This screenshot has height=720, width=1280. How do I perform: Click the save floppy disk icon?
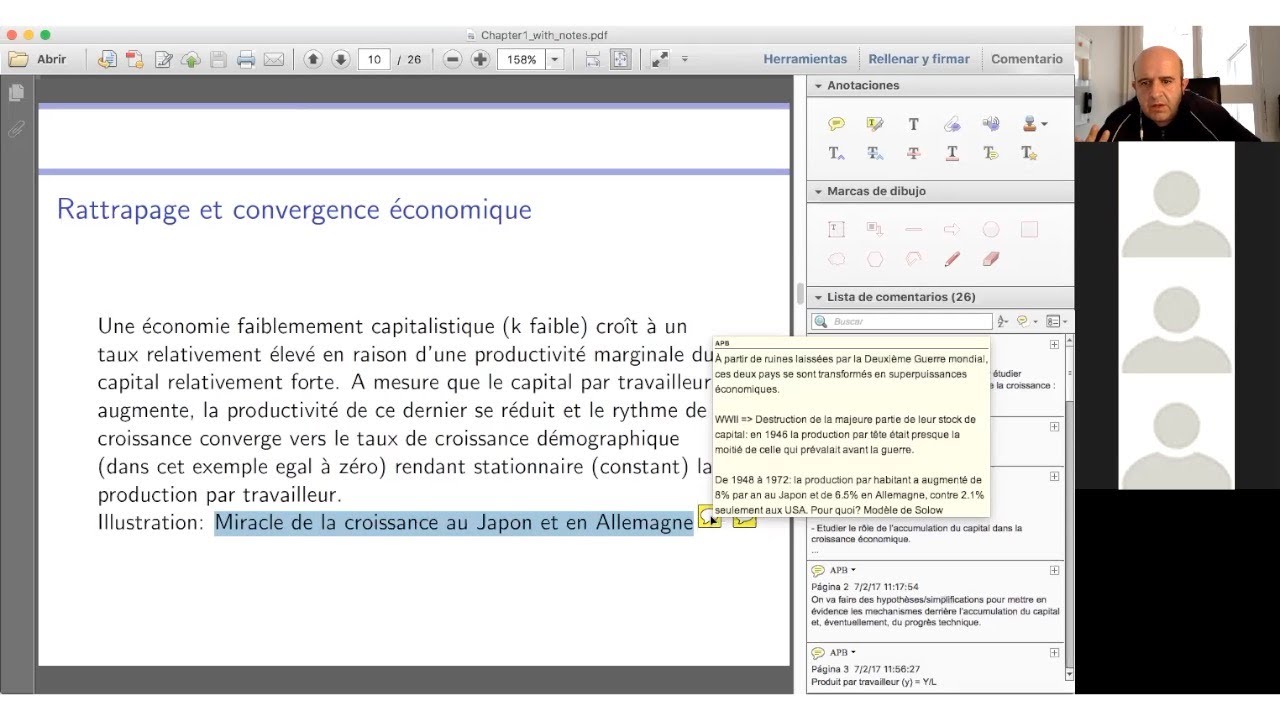(x=218, y=59)
